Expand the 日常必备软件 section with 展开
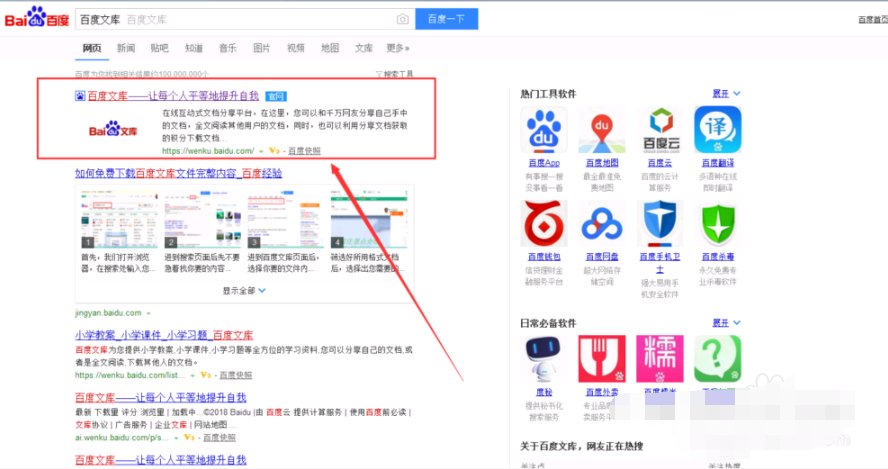The height and width of the screenshot is (469, 888). click(x=726, y=323)
